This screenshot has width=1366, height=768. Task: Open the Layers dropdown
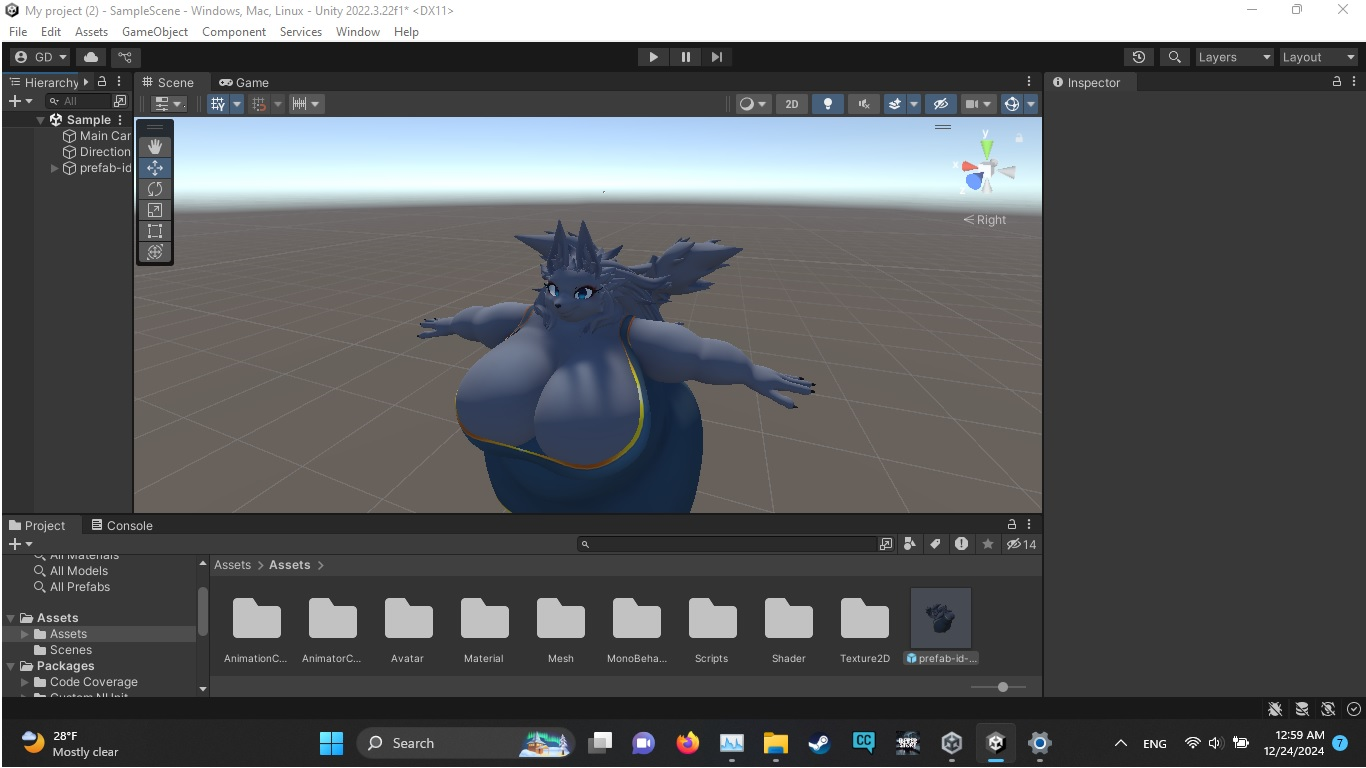(x=1235, y=57)
